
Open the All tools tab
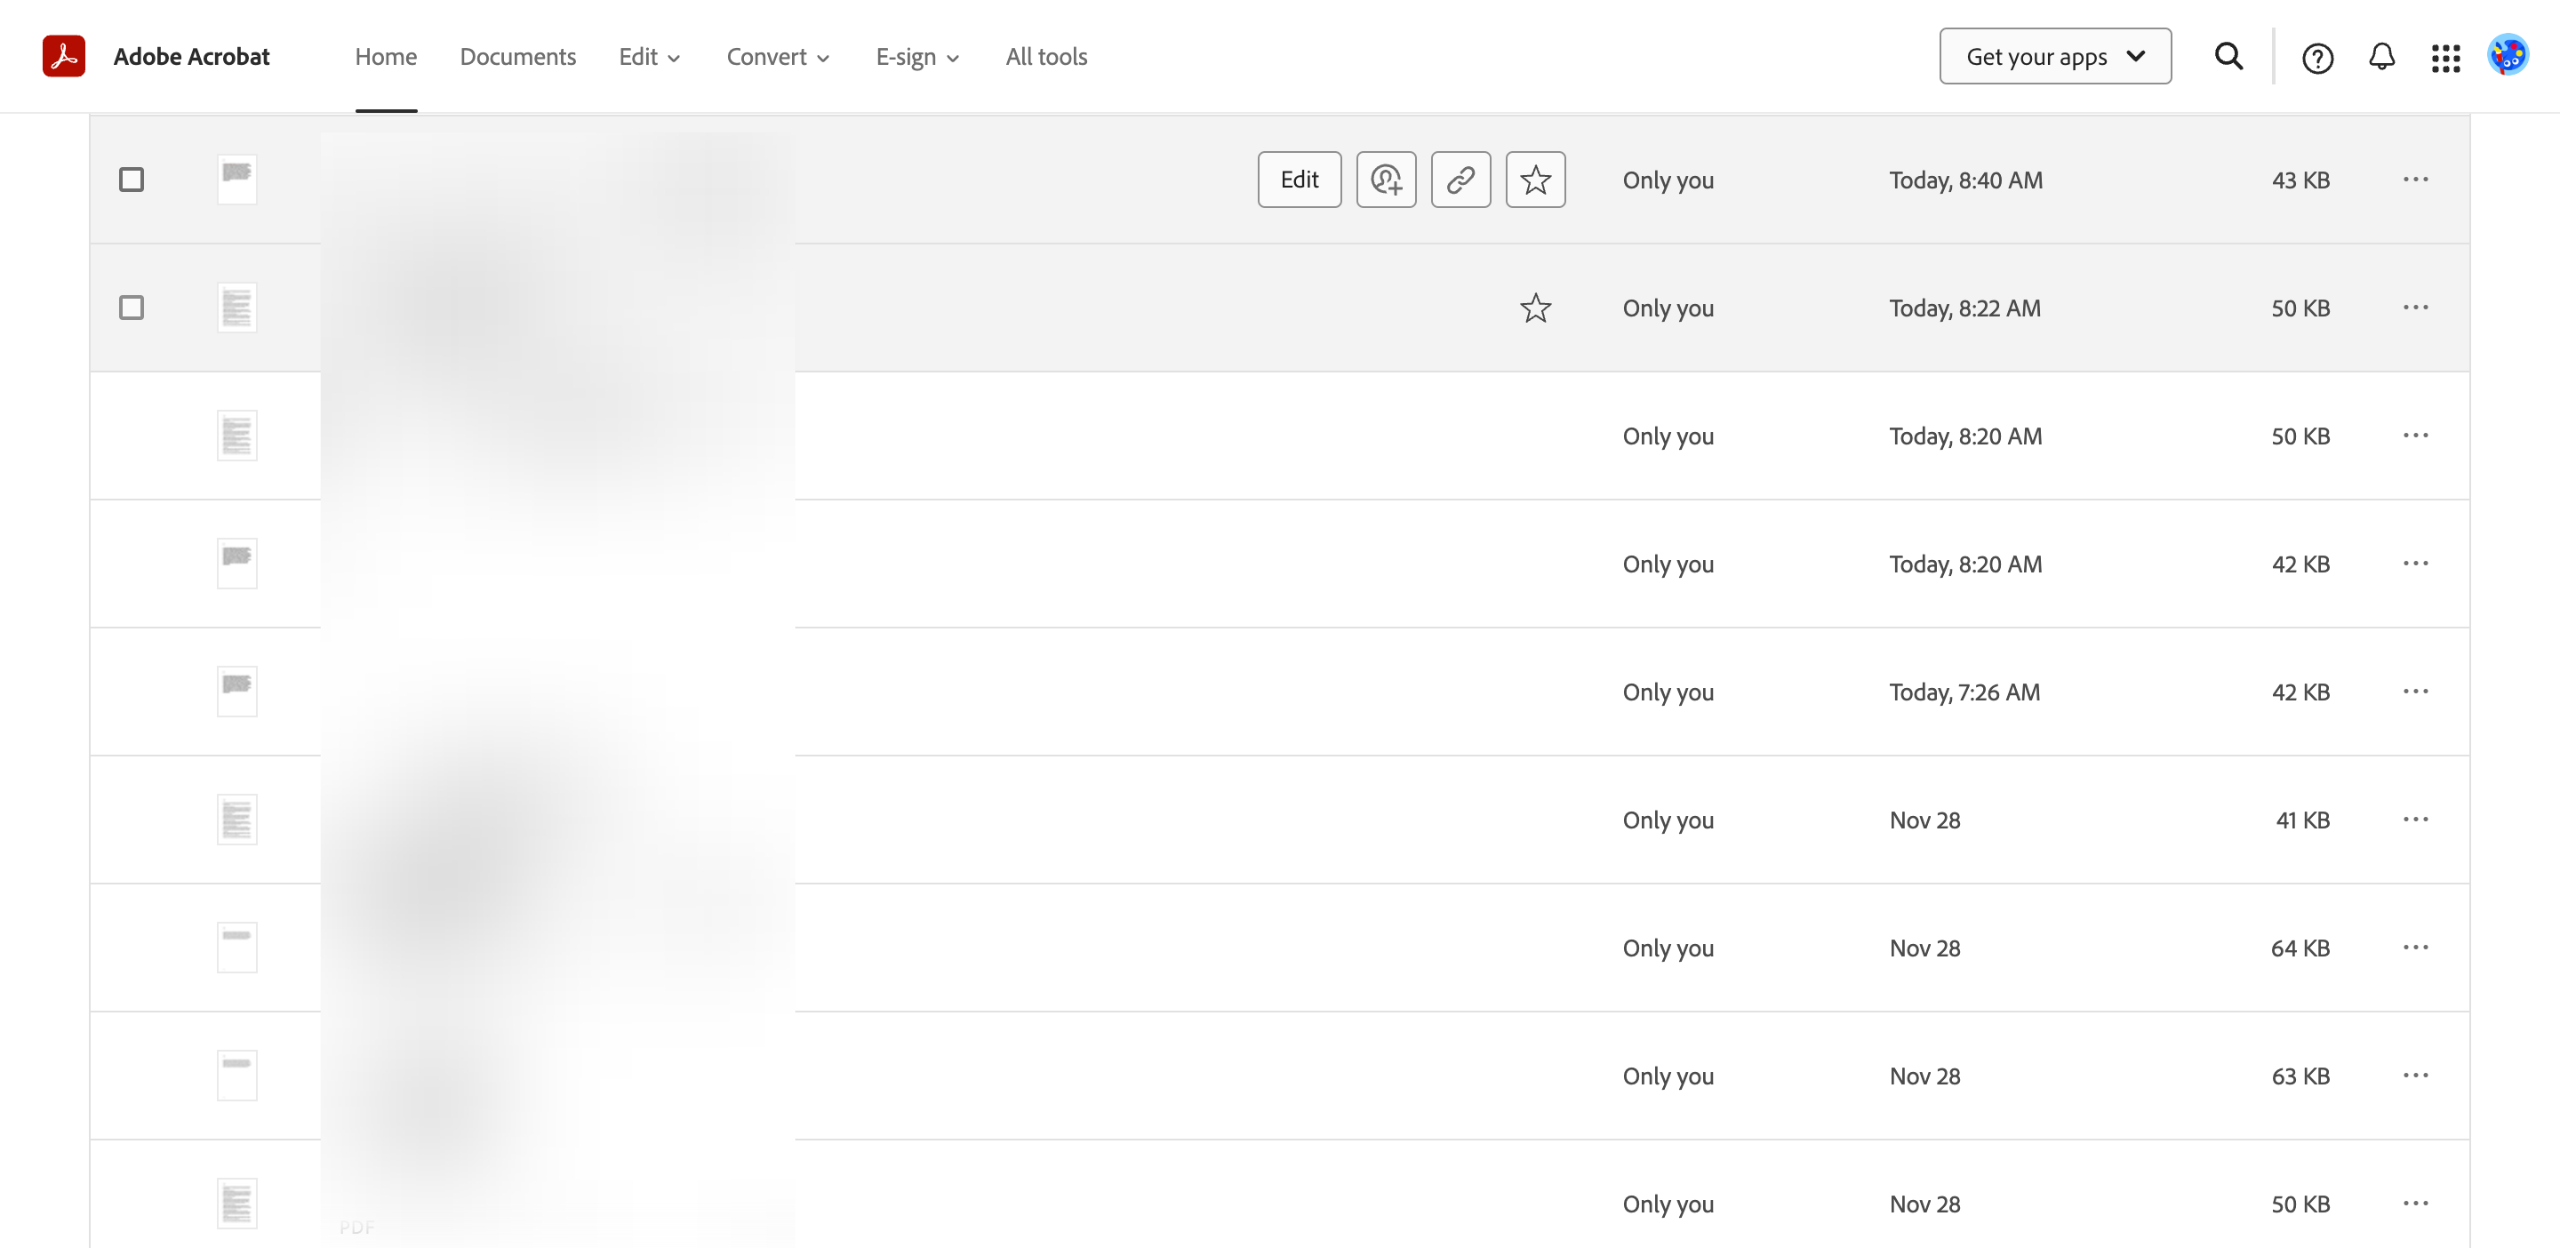point(1046,57)
